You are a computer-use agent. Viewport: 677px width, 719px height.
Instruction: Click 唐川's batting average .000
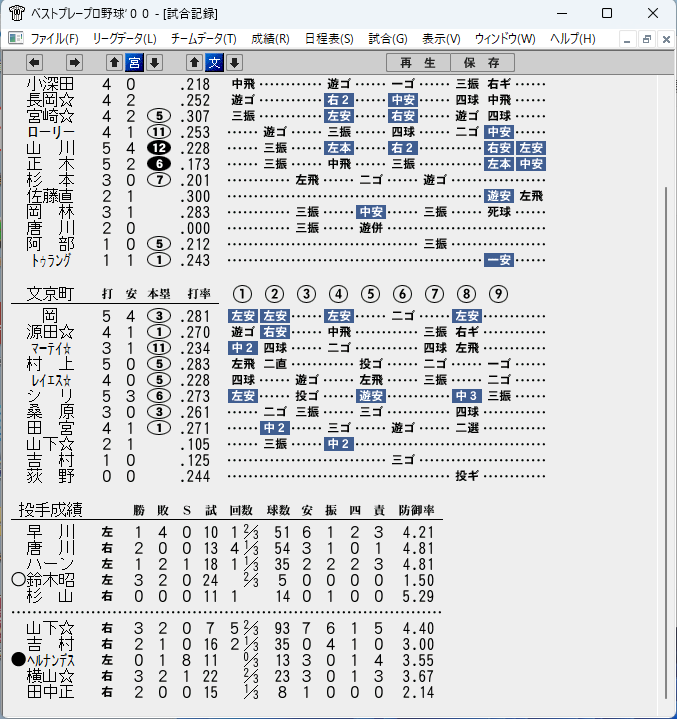coord(195,228)
